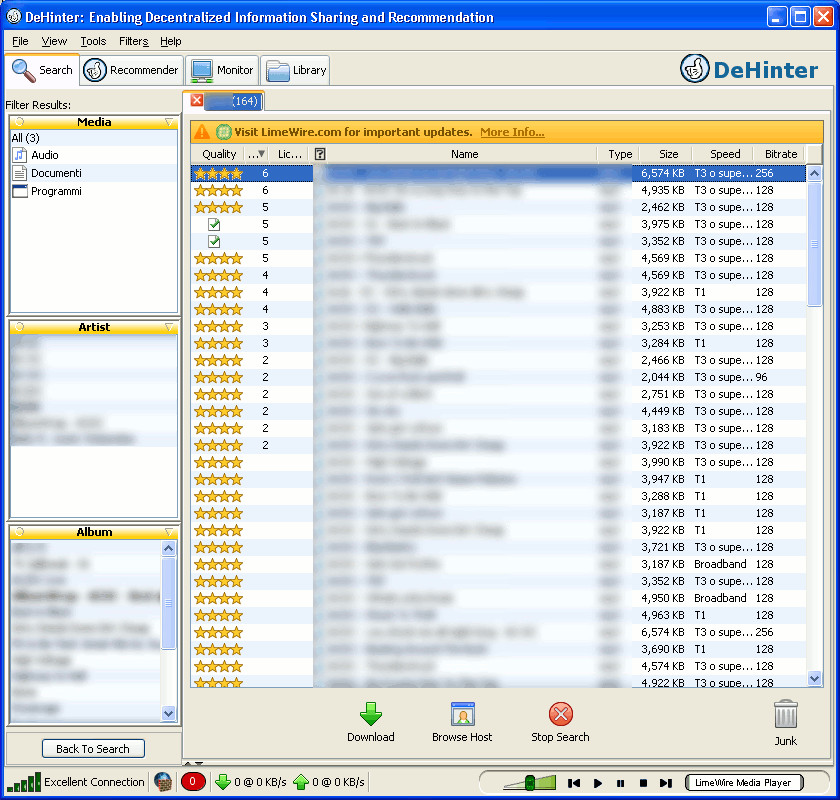This screenshot has width=840, height=800.
Task: Pause playback in media player
Action: click(620, 783)
